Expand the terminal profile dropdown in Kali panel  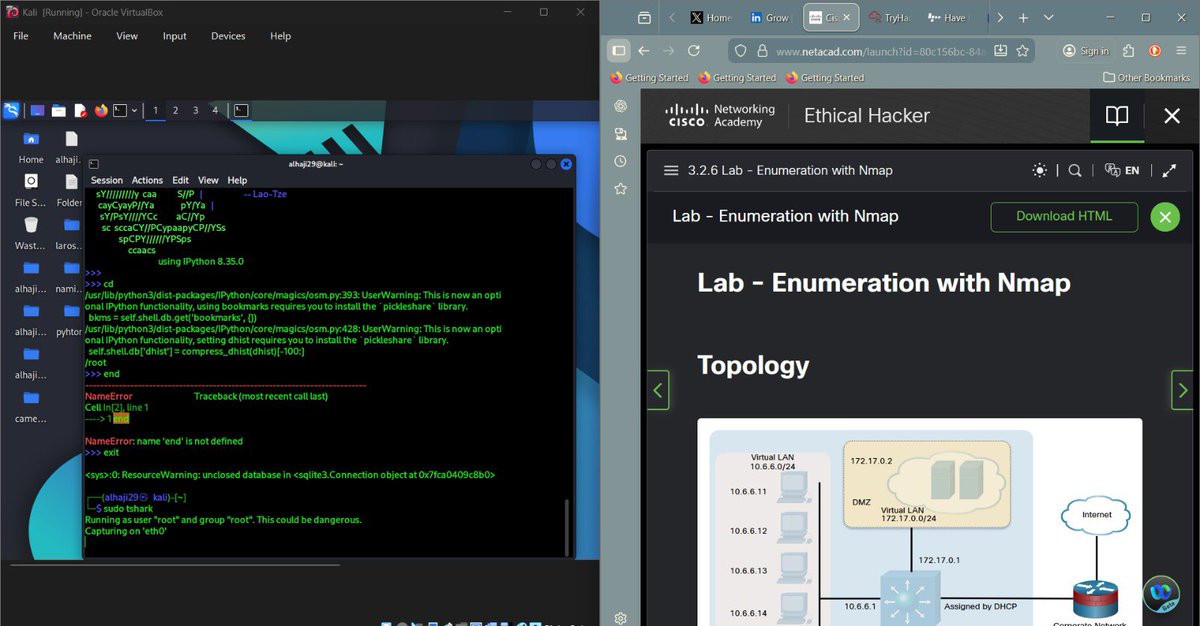134,110
